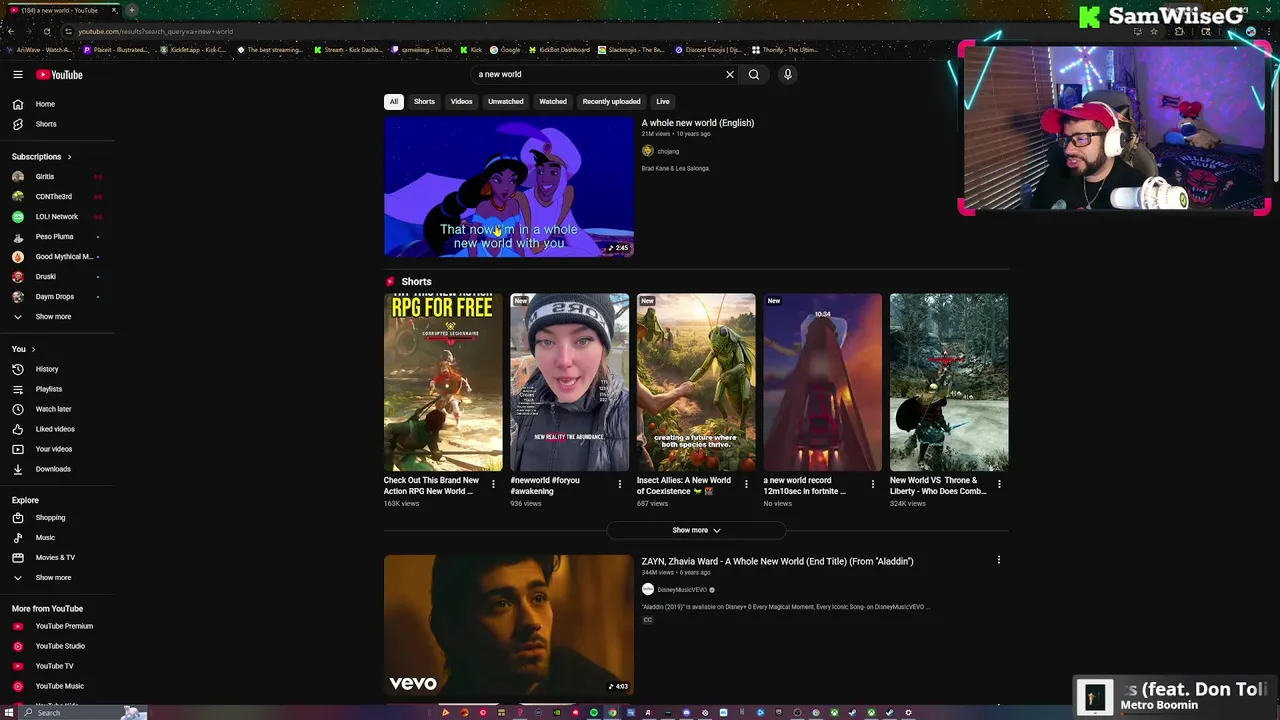The height and width of the screenshot is (720, 1280).
Task: Select the Live filter chip
Action: point(662,101)
